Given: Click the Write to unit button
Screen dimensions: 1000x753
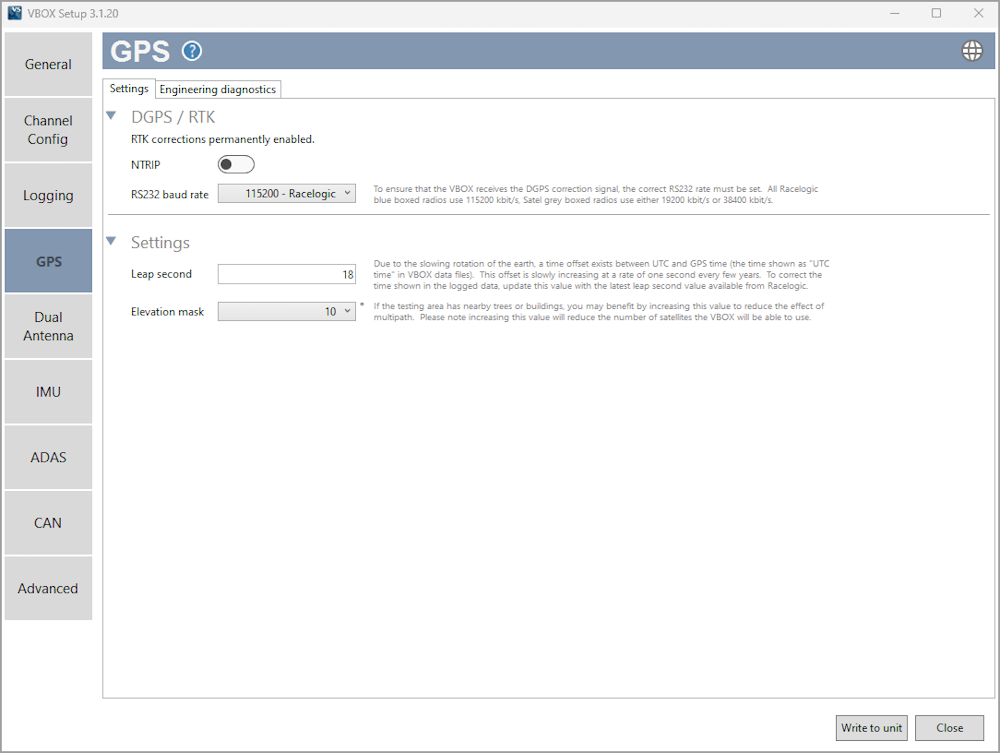Looking at the screenshot, I should point(871,727).
